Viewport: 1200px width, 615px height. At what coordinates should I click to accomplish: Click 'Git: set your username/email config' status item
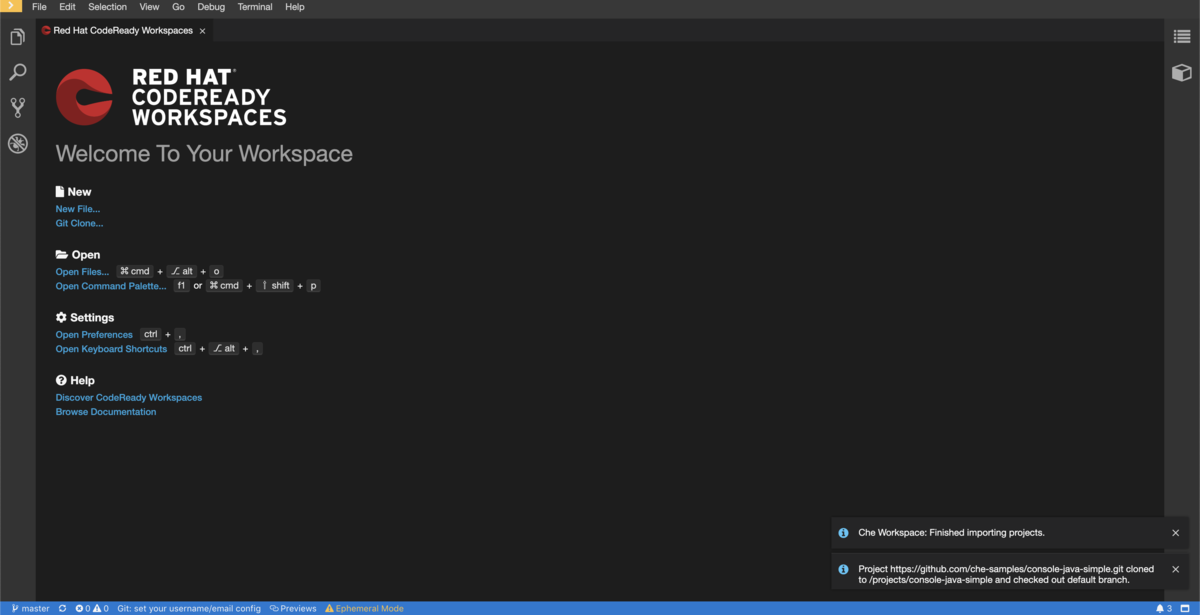pyautogui.click(x=189, y=608)
